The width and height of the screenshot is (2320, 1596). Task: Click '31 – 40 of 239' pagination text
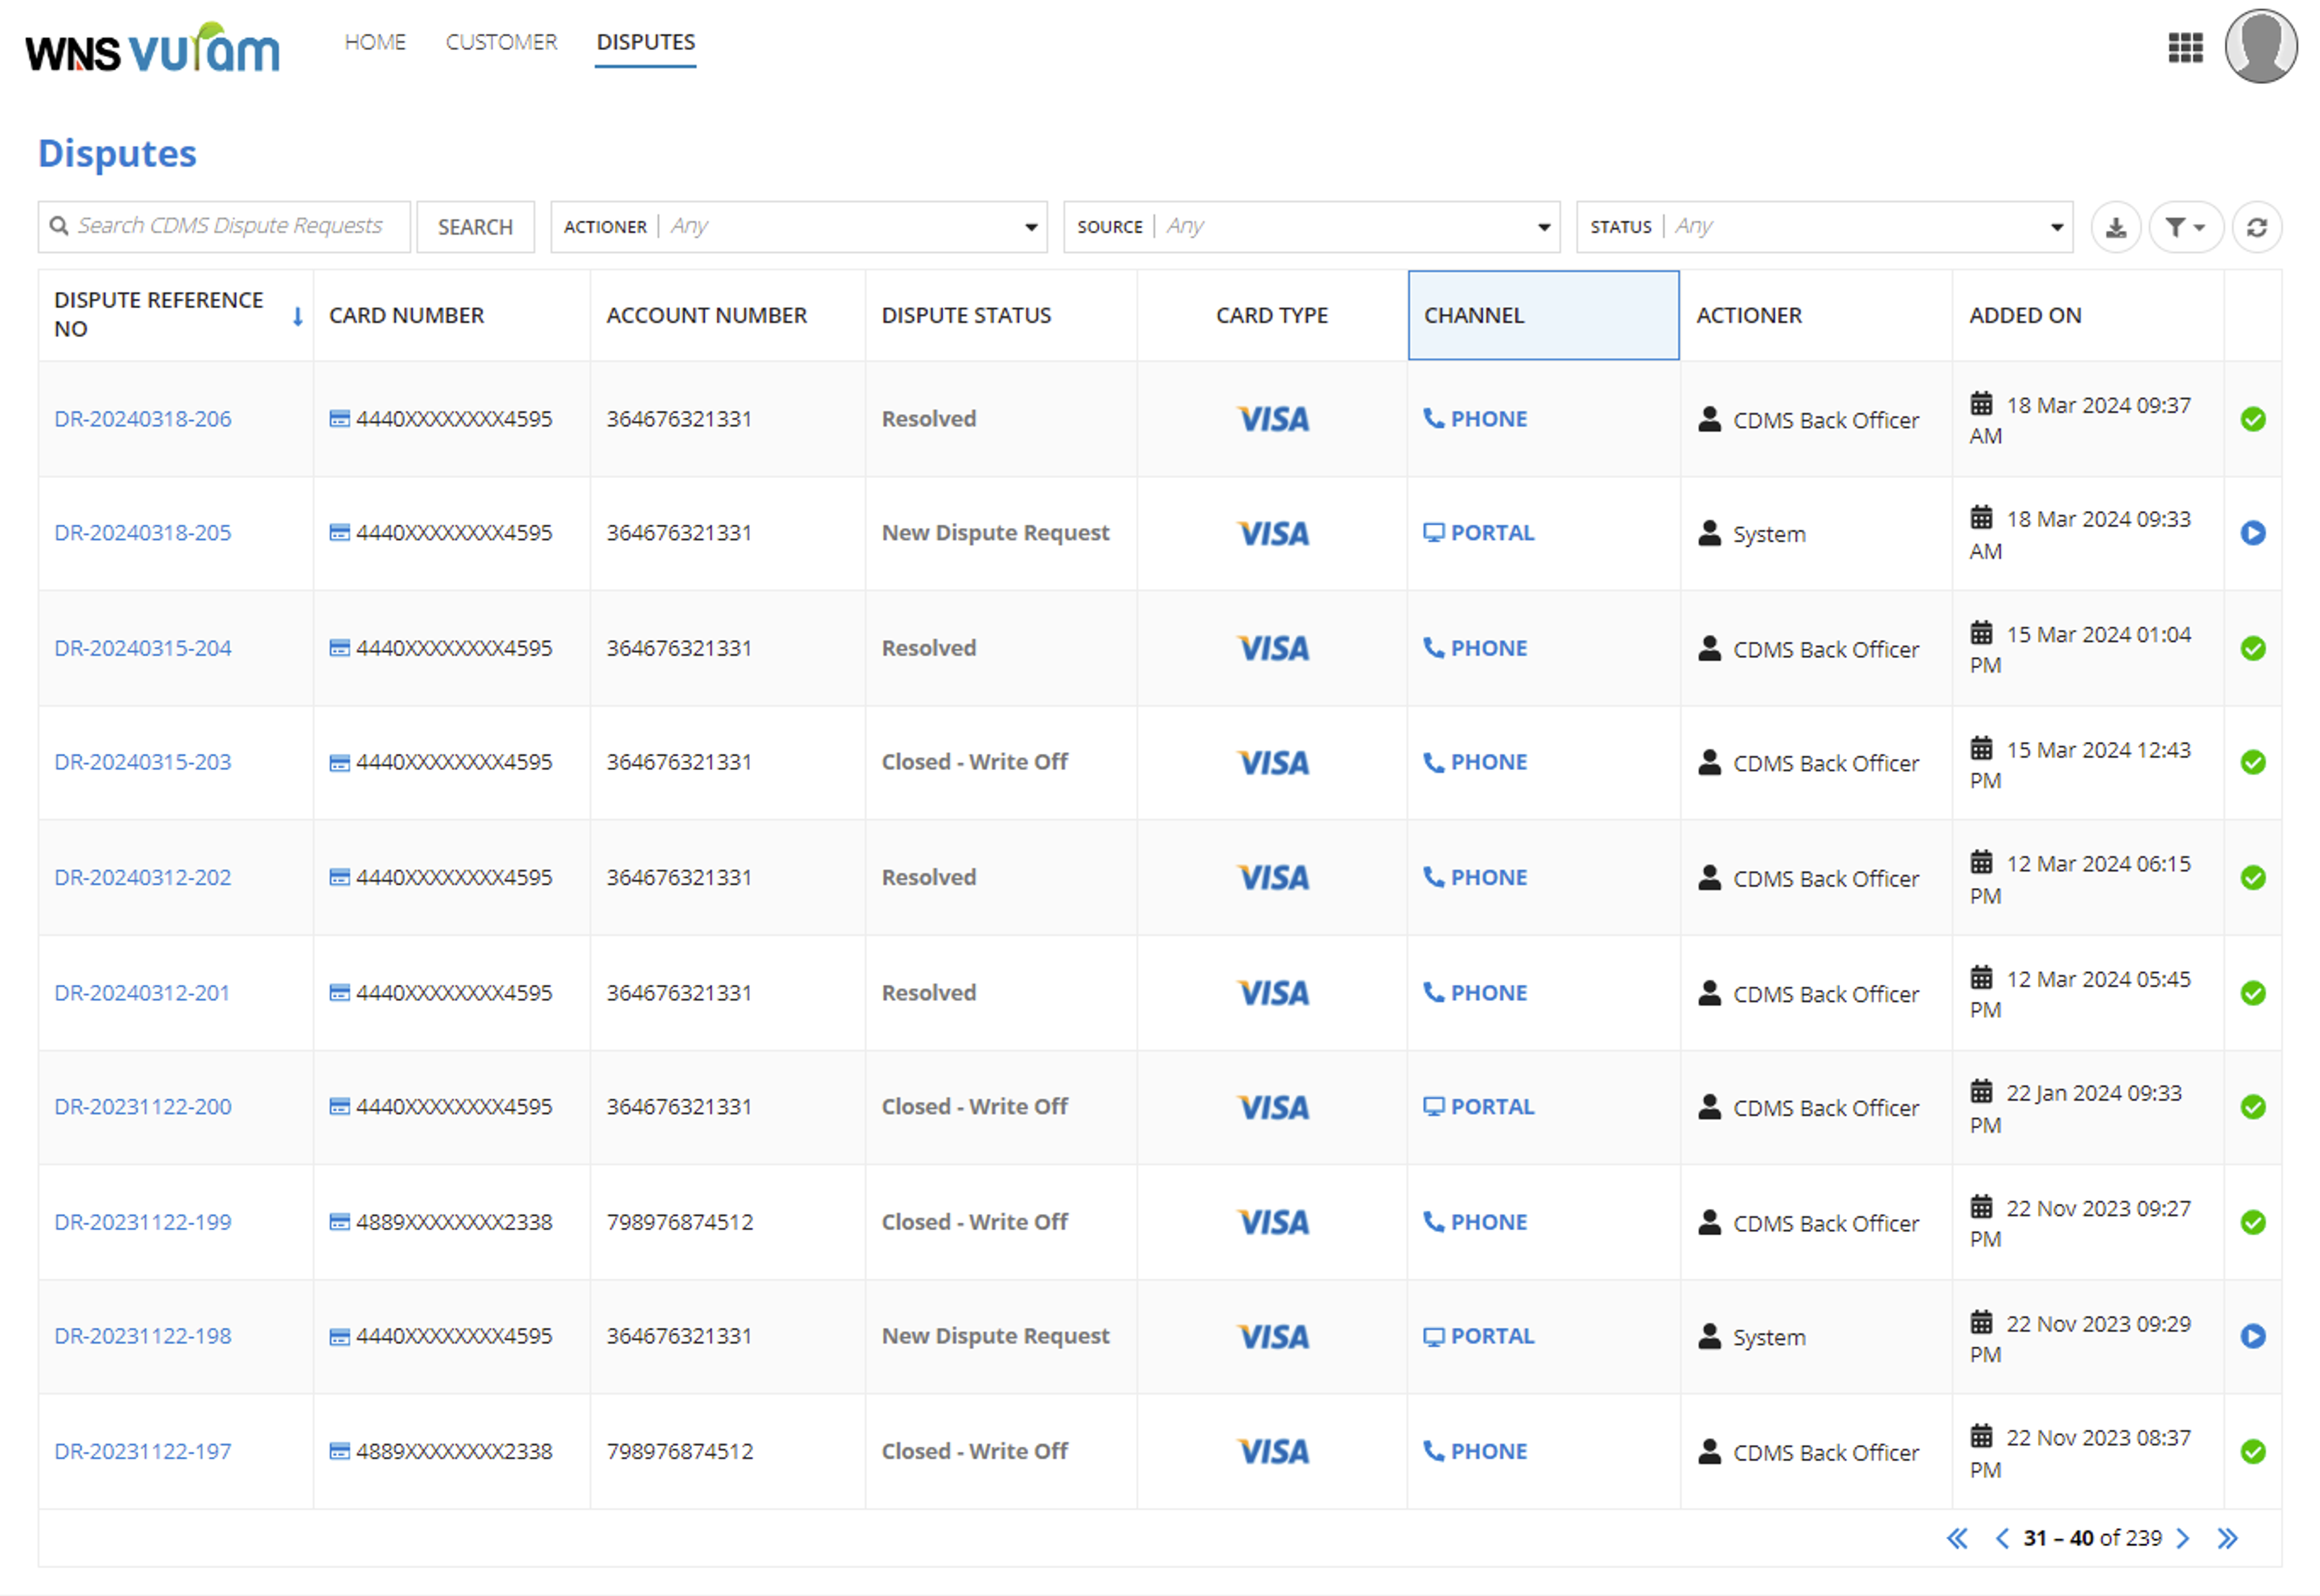(x=2092, y=1538)
